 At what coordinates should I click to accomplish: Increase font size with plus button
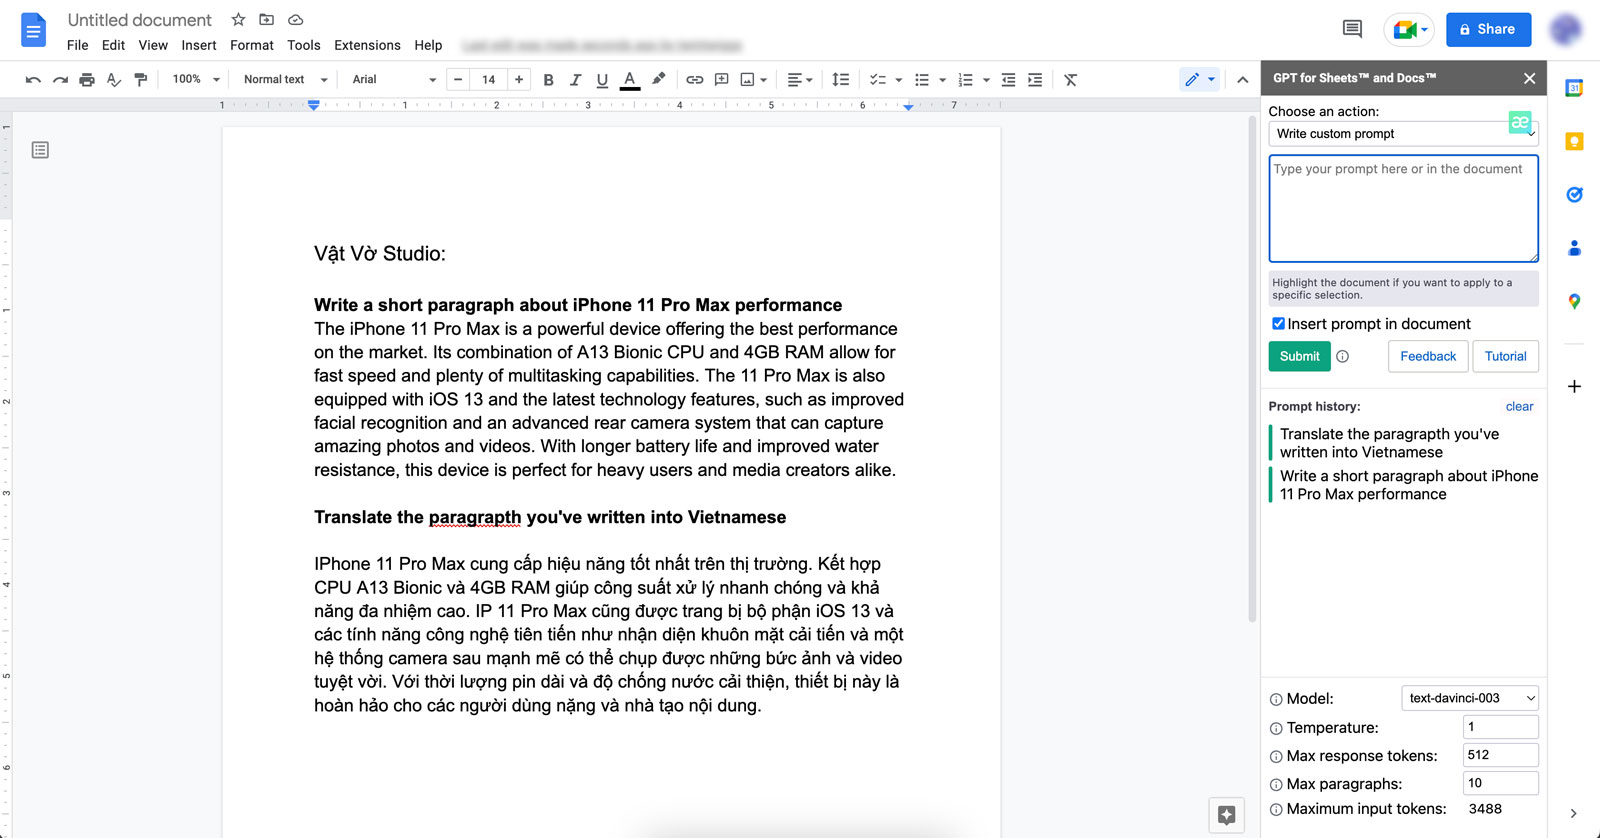click(x=519, y=80)
